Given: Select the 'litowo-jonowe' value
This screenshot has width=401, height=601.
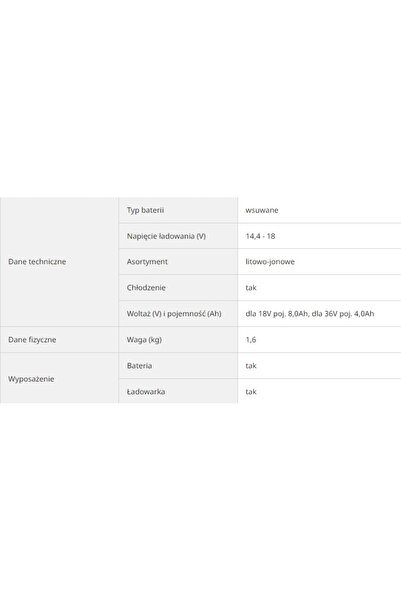Looking at the screenshot, I should 270,262.
